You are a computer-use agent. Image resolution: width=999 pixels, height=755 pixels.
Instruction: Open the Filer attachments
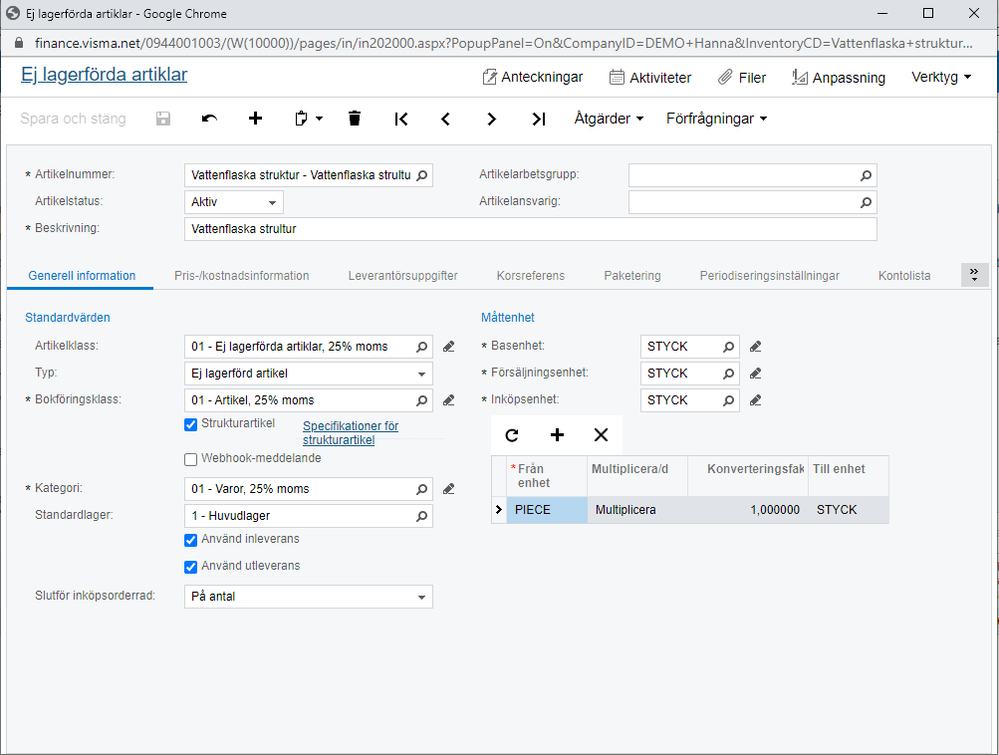[742, 78]
